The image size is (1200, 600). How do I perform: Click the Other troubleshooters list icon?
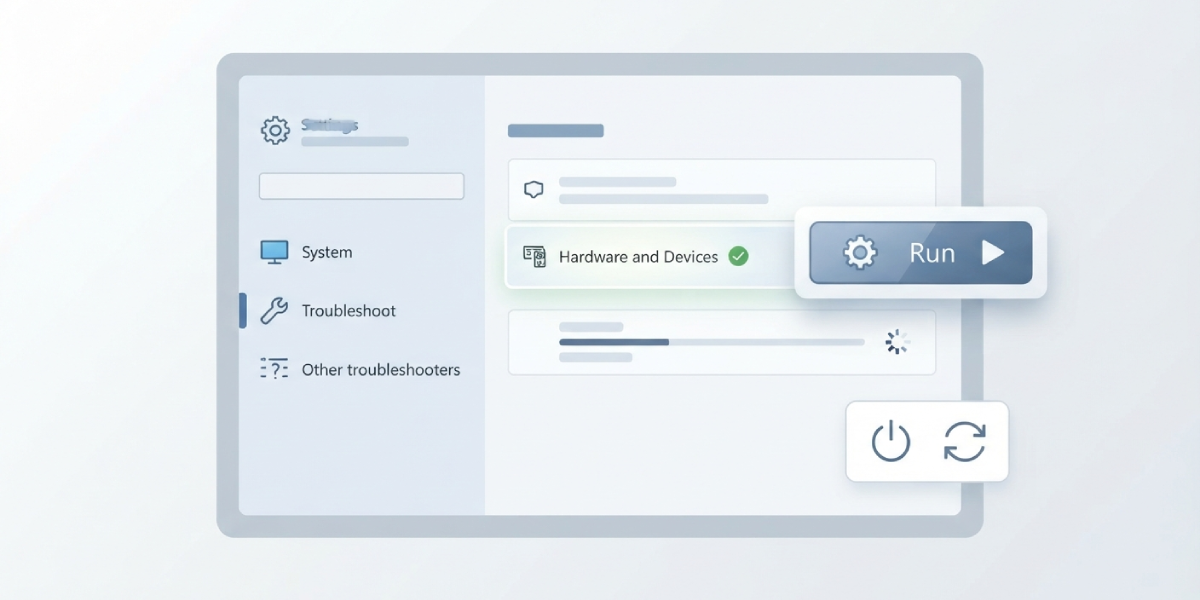click(x=274, y=369)
